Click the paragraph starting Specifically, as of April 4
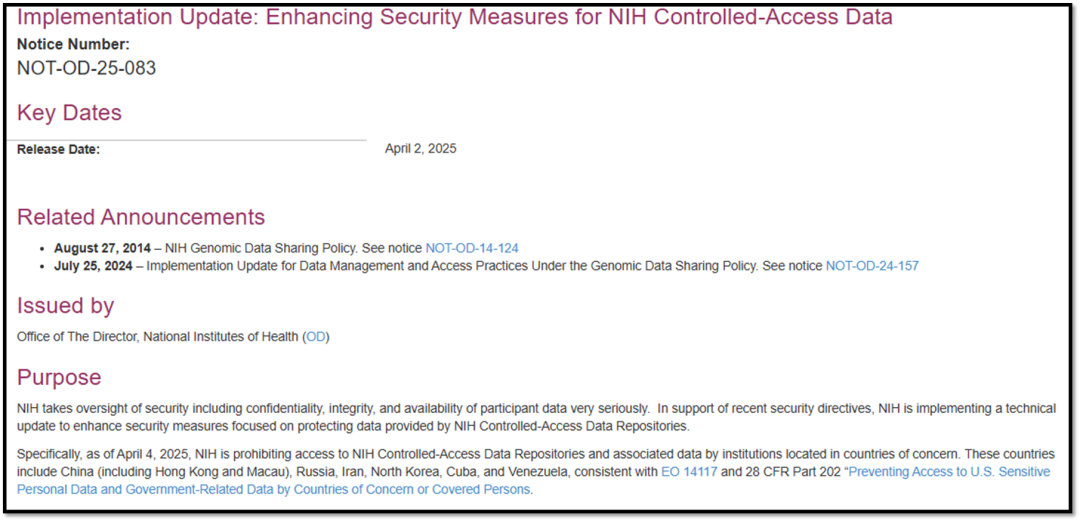Image resolution: width=1080 pixels, height=521 pixels. tap(536, 472)
